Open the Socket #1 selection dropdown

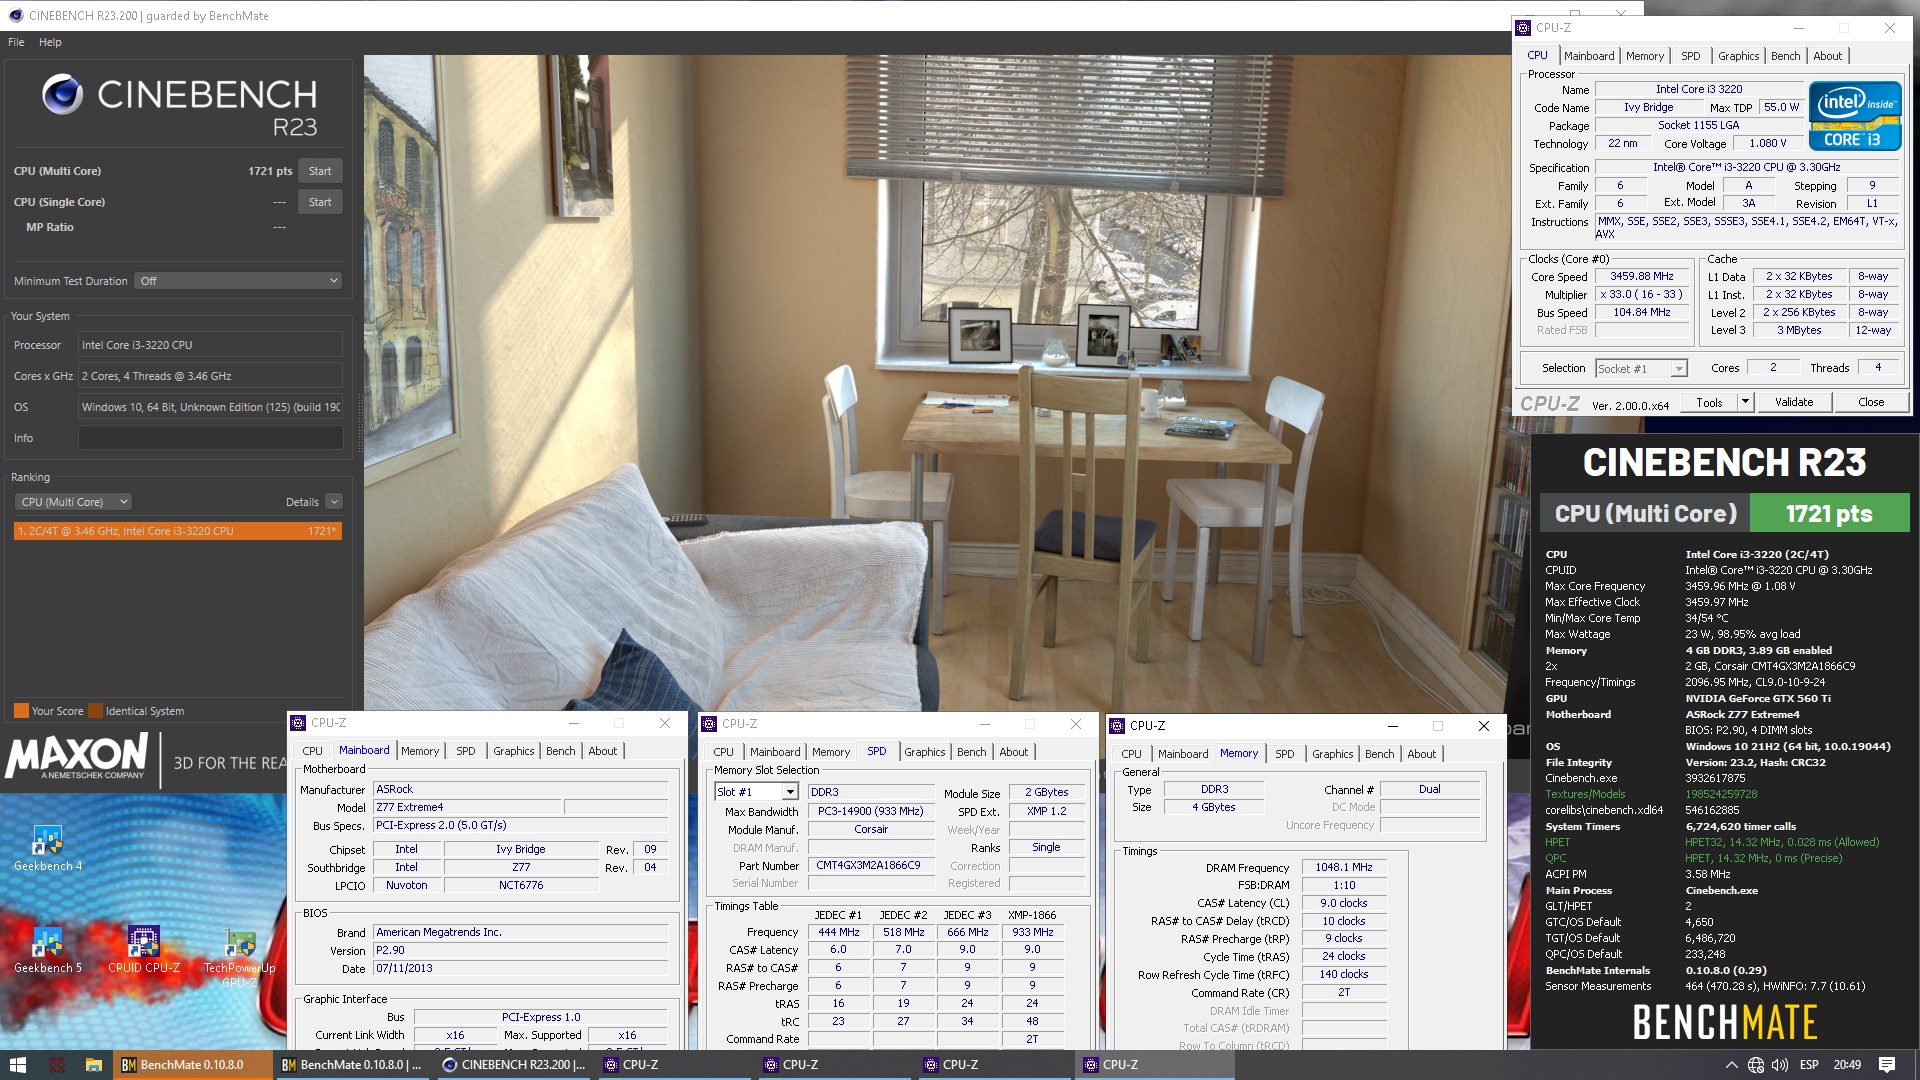1641,369
